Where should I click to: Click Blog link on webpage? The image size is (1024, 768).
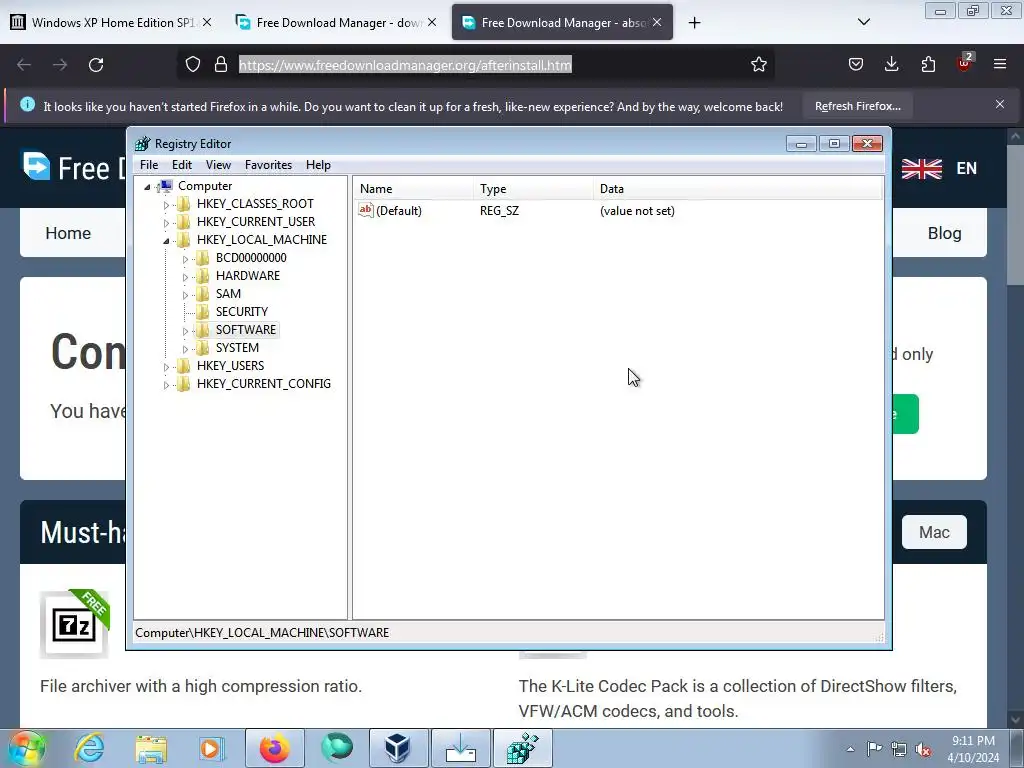(x=944, y=233)
